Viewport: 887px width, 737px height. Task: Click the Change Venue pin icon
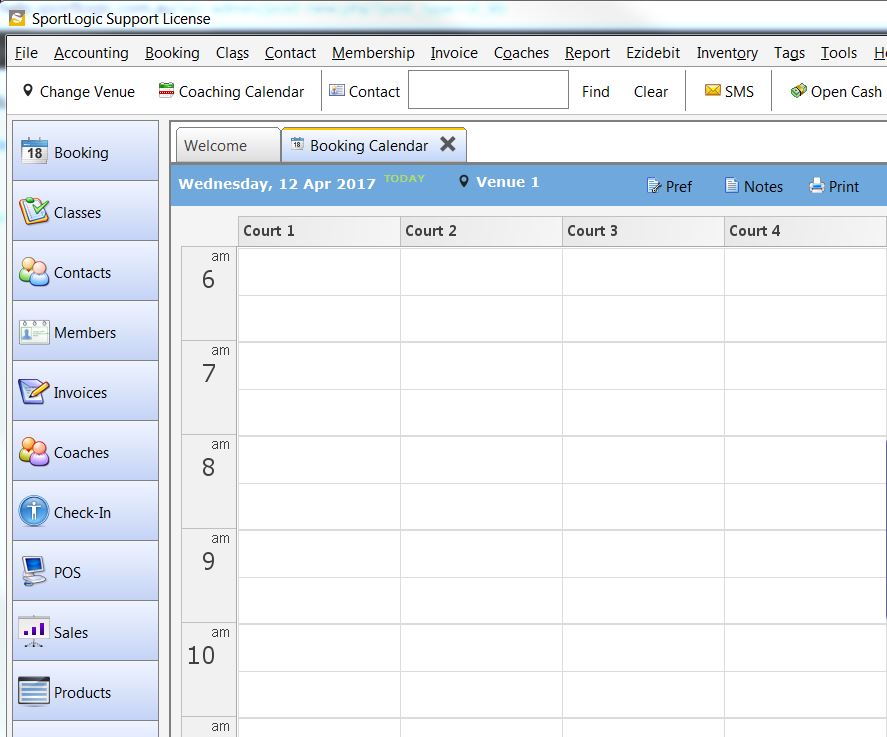[x=28, y=90]
